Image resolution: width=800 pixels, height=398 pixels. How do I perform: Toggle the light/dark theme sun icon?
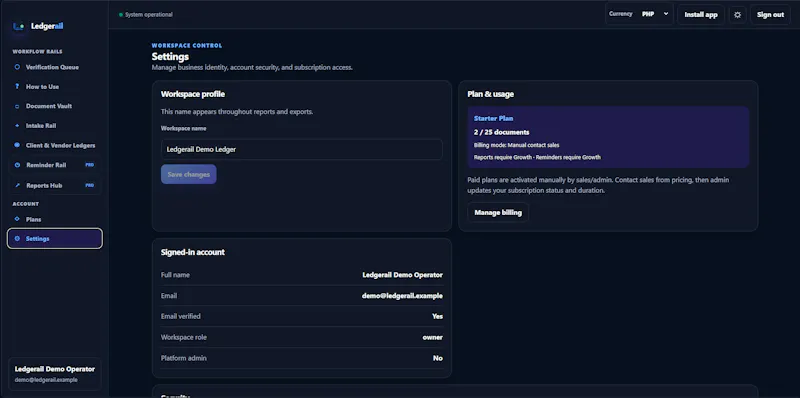[x=737, y=15]
